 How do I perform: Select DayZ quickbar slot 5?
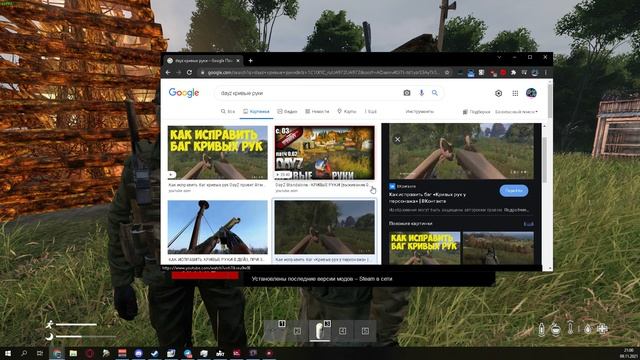point(365,331)
